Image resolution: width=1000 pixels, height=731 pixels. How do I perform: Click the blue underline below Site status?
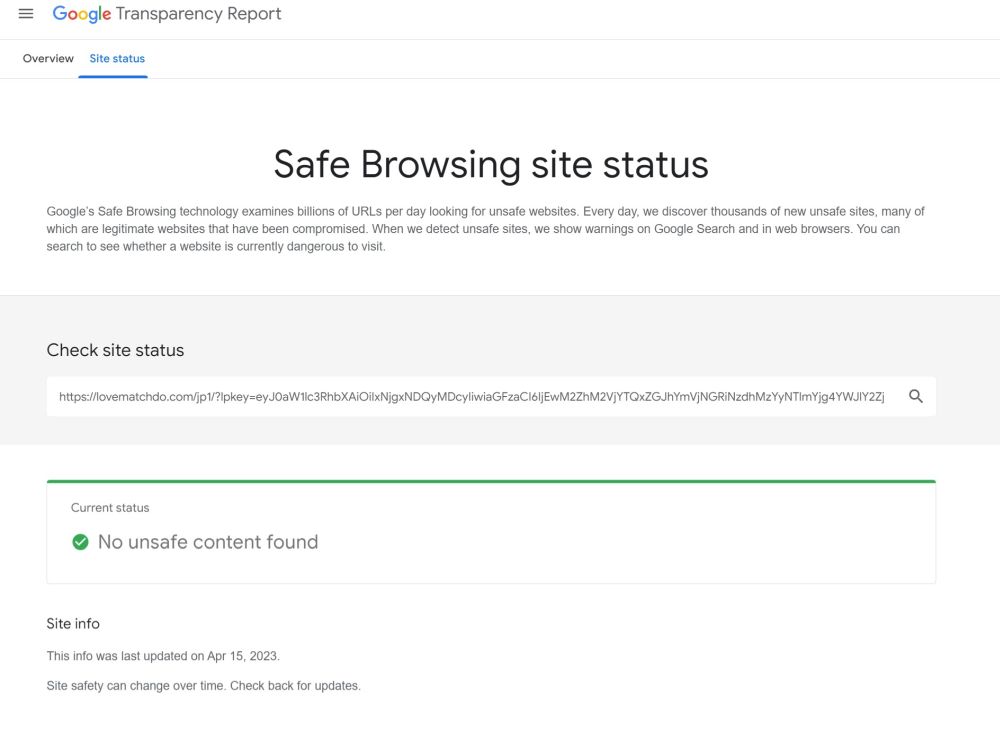pos(113,77)
